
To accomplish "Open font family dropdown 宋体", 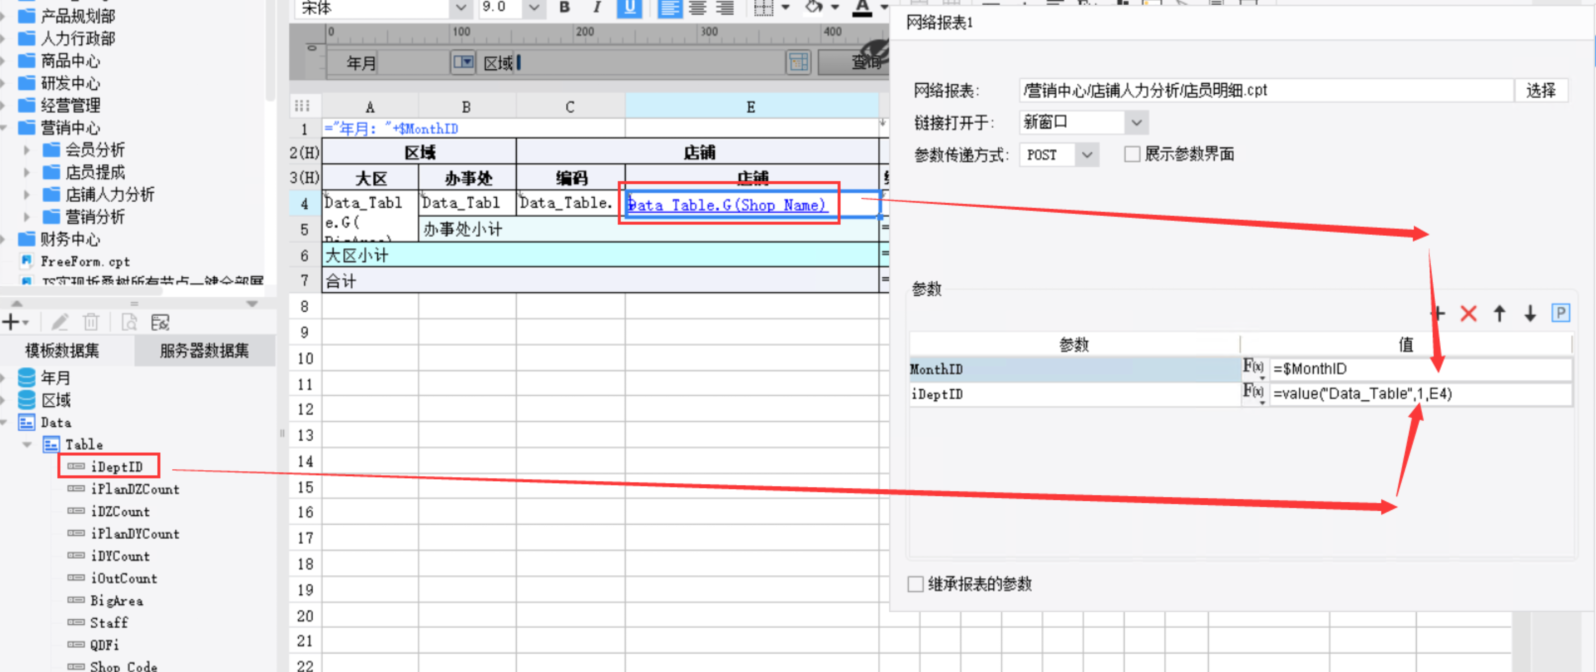I will pos(460,7).
